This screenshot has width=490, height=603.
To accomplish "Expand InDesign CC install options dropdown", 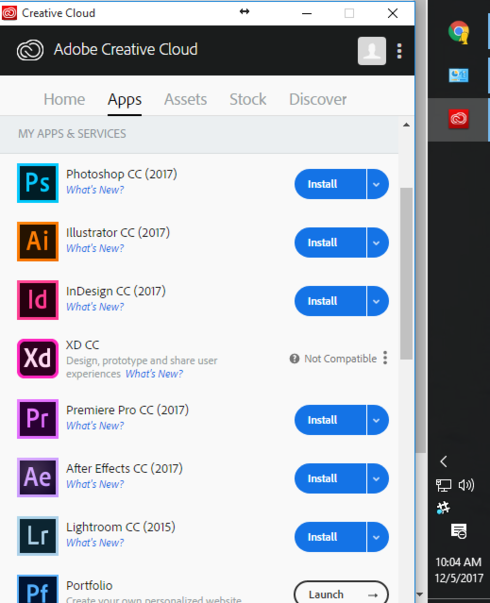I will [377, 301].
